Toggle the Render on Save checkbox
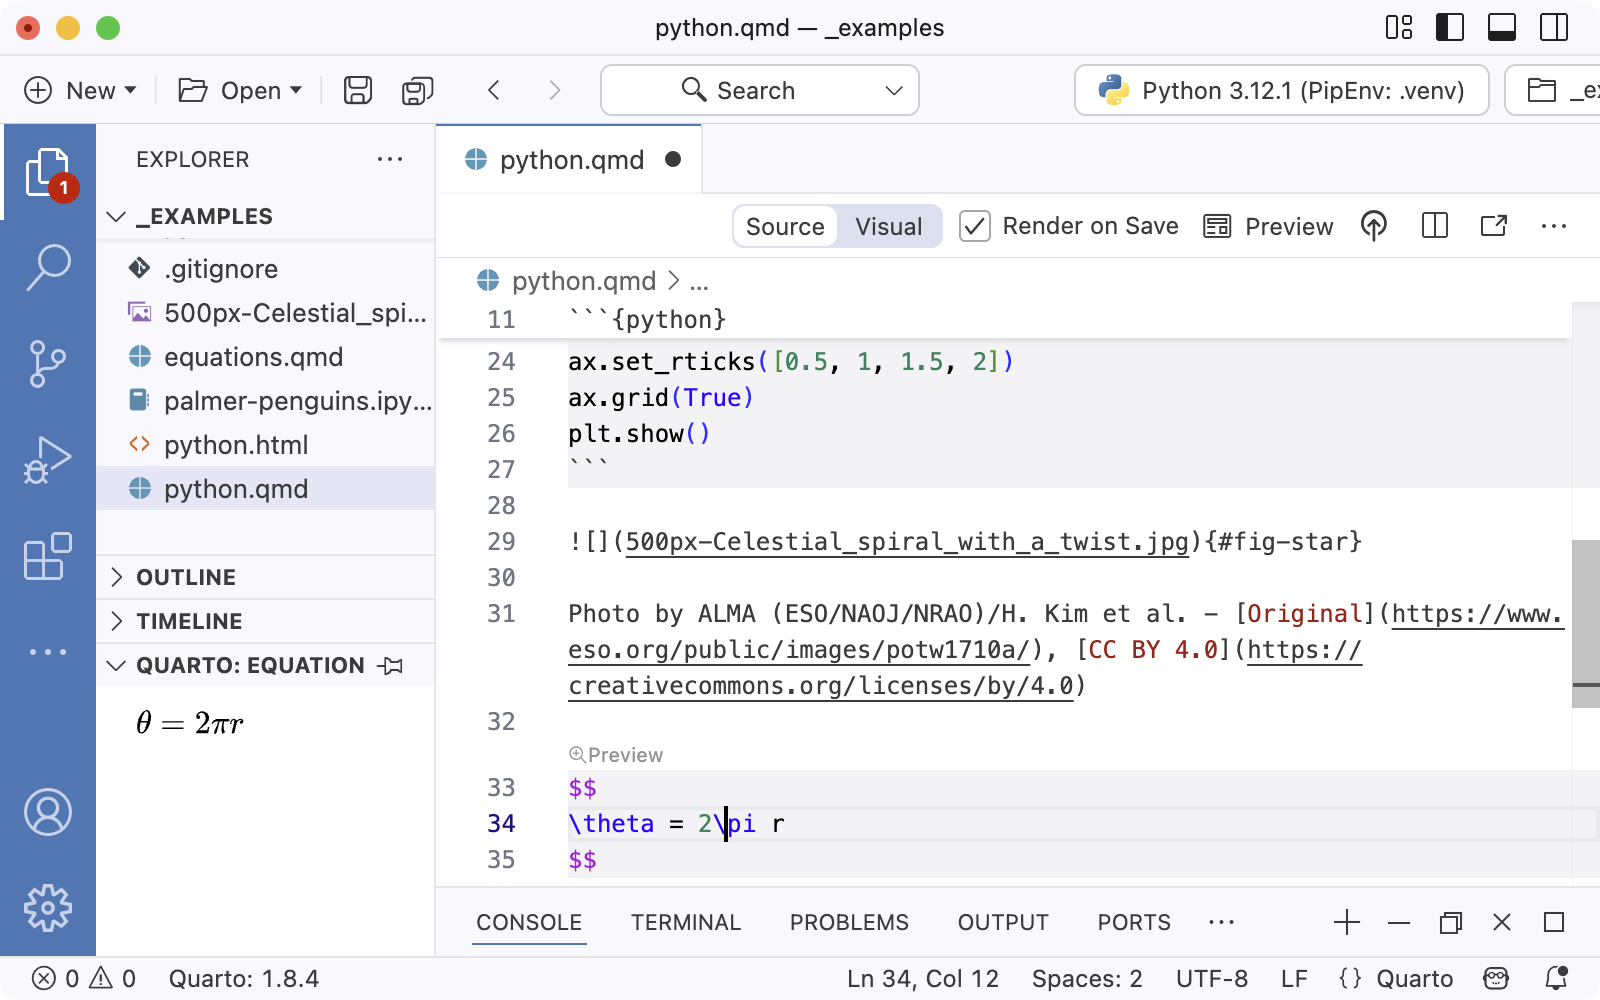The width and height of the screenshot is (1600, 1000). [975, 226]
